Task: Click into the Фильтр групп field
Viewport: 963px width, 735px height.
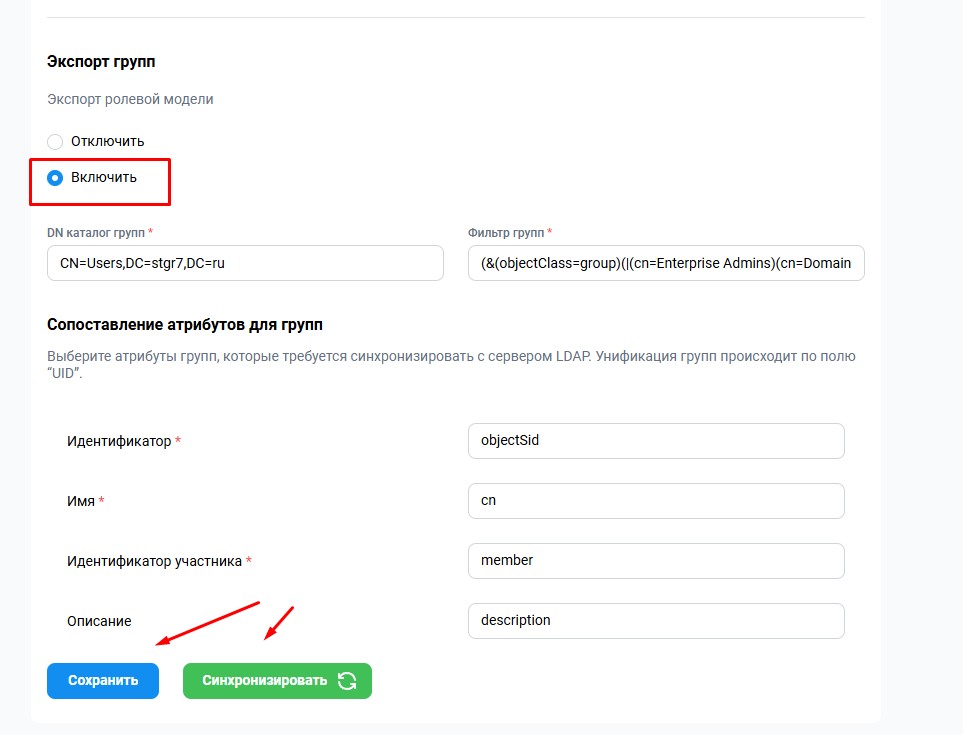Action: 666,263
